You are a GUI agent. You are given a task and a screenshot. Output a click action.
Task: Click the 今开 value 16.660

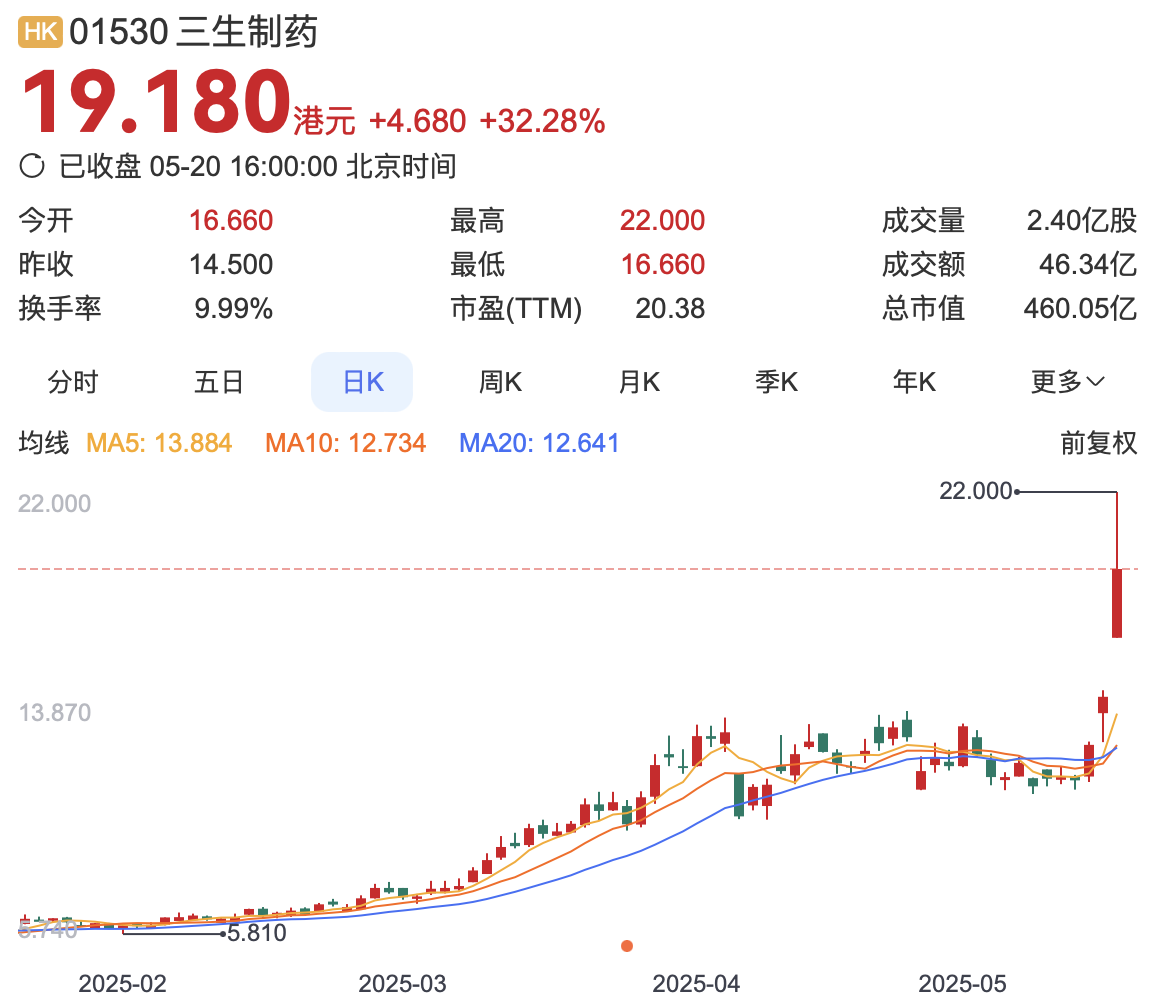231,220
